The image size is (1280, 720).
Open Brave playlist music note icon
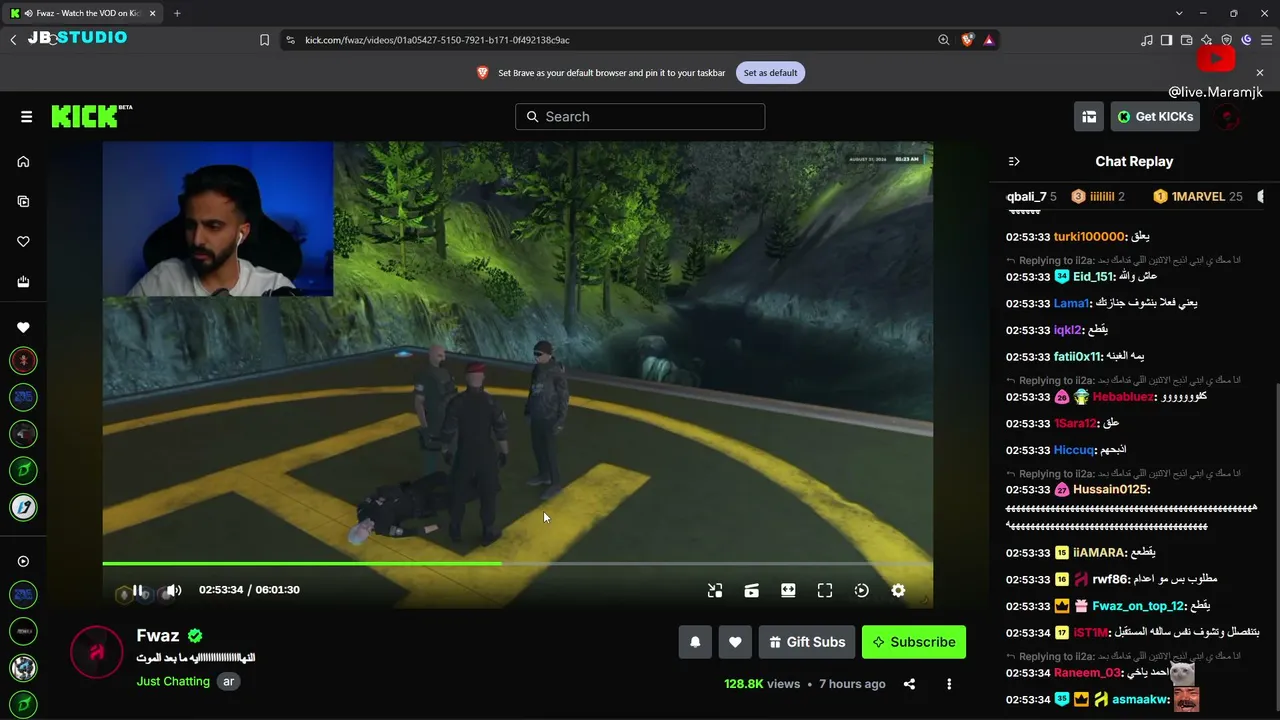pos(1146,40)
